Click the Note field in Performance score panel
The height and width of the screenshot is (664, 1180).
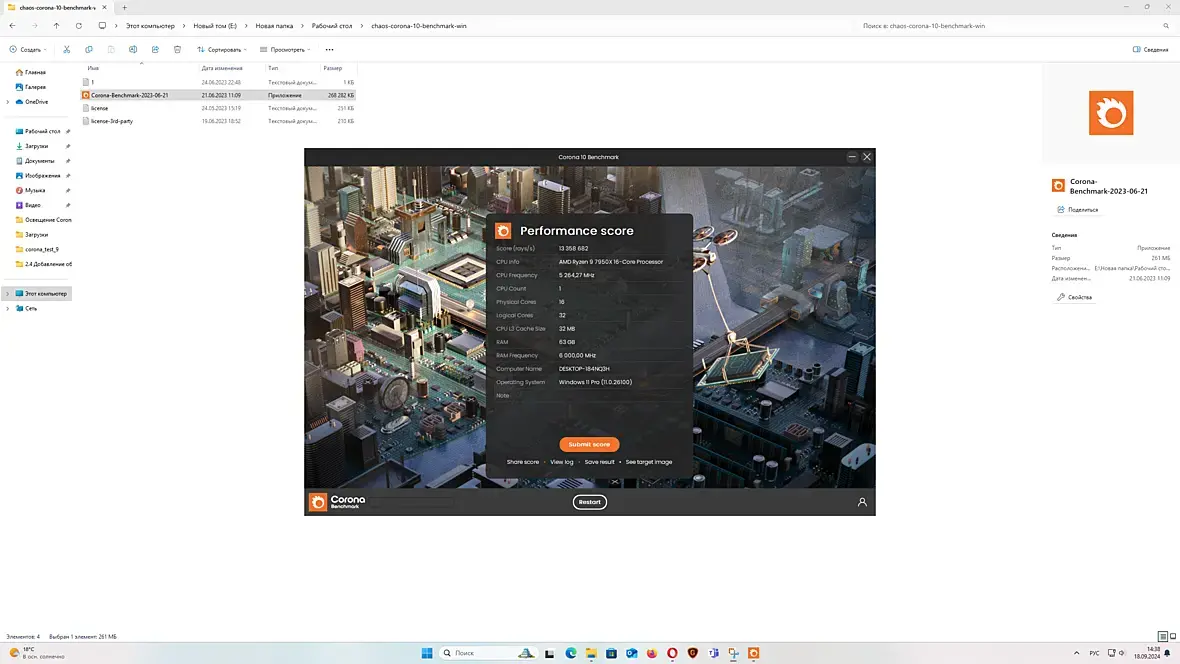pos(589,395)
